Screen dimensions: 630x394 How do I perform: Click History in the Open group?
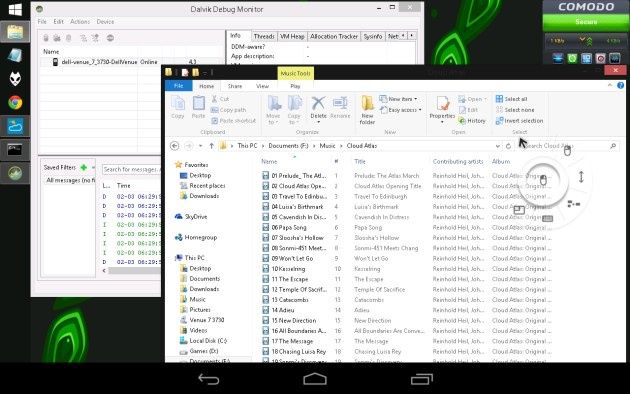pyautogui.click(x=472, y=120)
